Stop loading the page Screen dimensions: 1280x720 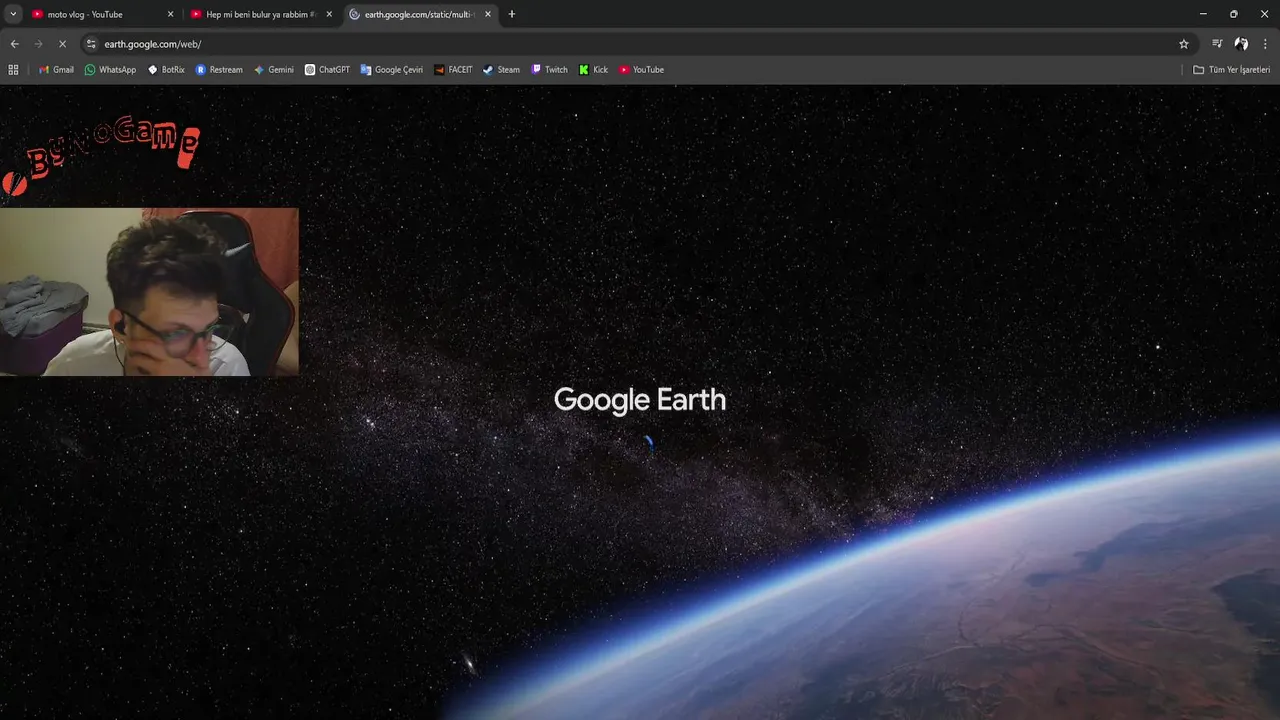tap(62, 44)
